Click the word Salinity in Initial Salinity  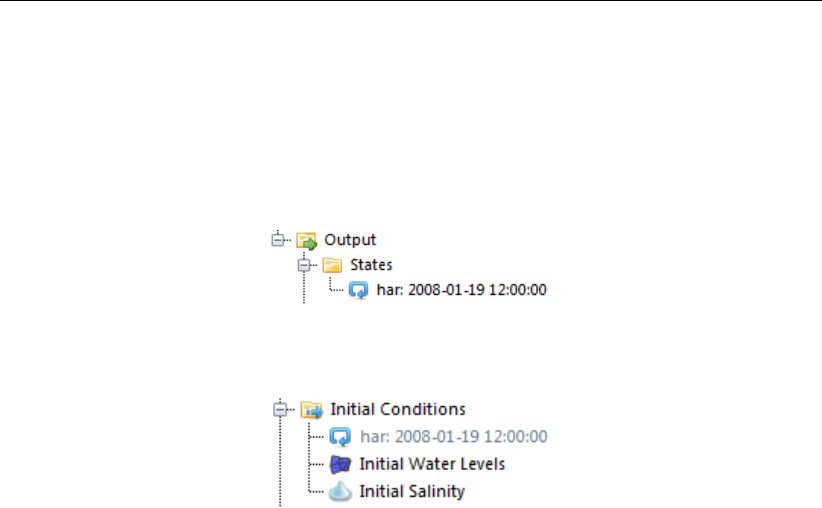tap(439, 492)
